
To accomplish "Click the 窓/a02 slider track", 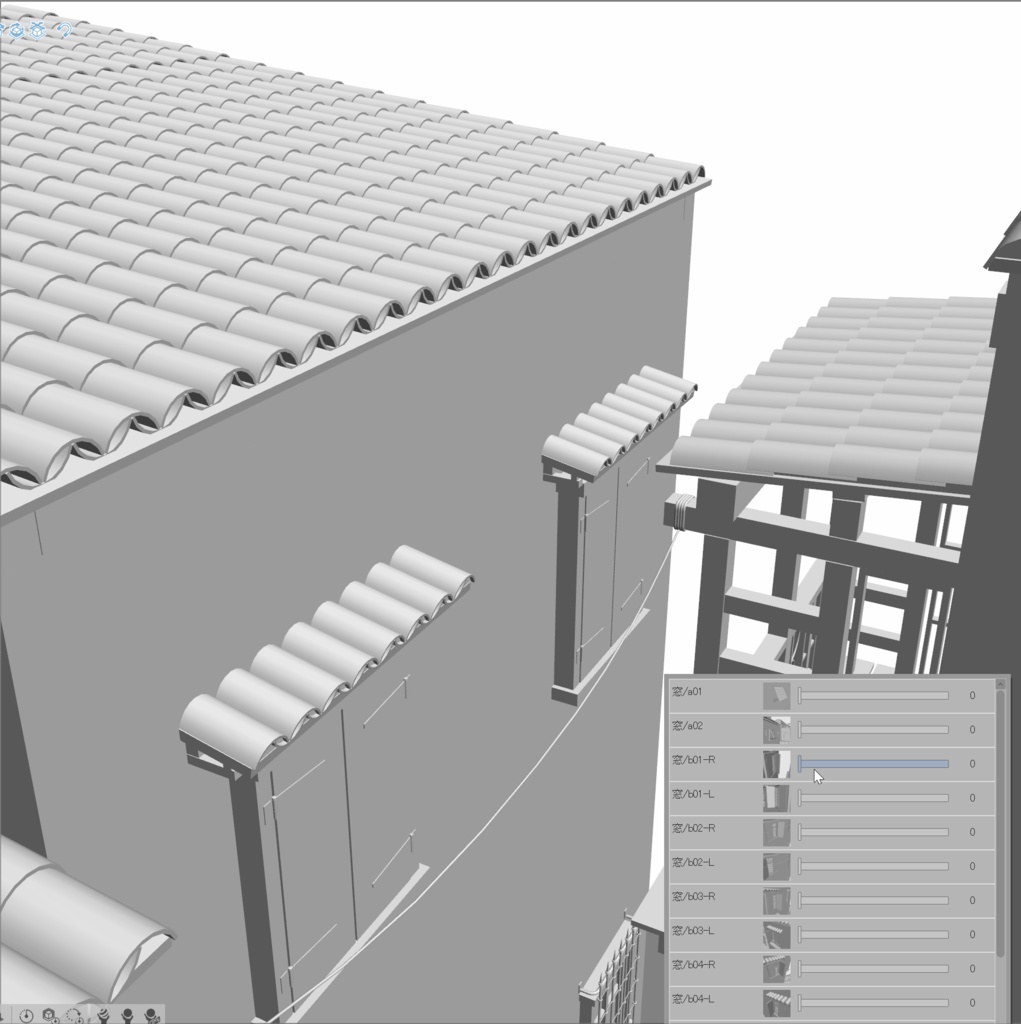I will pos(873,729).
